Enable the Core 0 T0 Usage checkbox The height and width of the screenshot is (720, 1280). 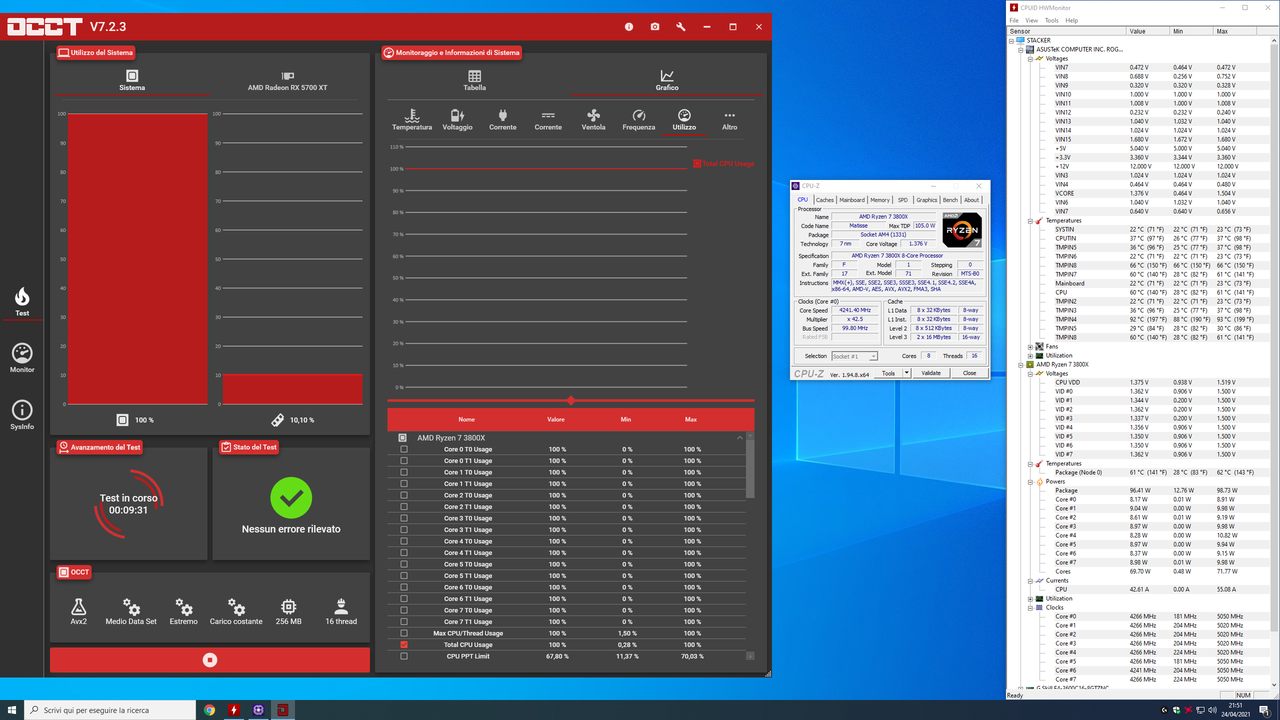[403, 449]
